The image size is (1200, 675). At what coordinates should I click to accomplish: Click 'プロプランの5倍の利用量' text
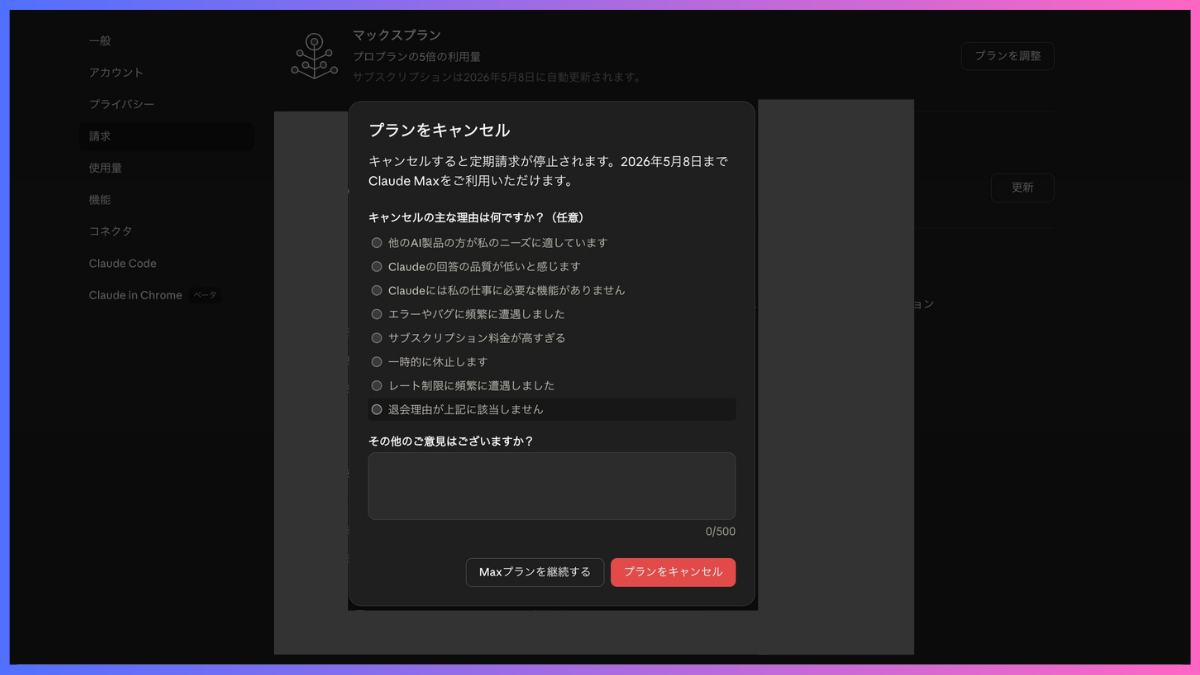417,57
